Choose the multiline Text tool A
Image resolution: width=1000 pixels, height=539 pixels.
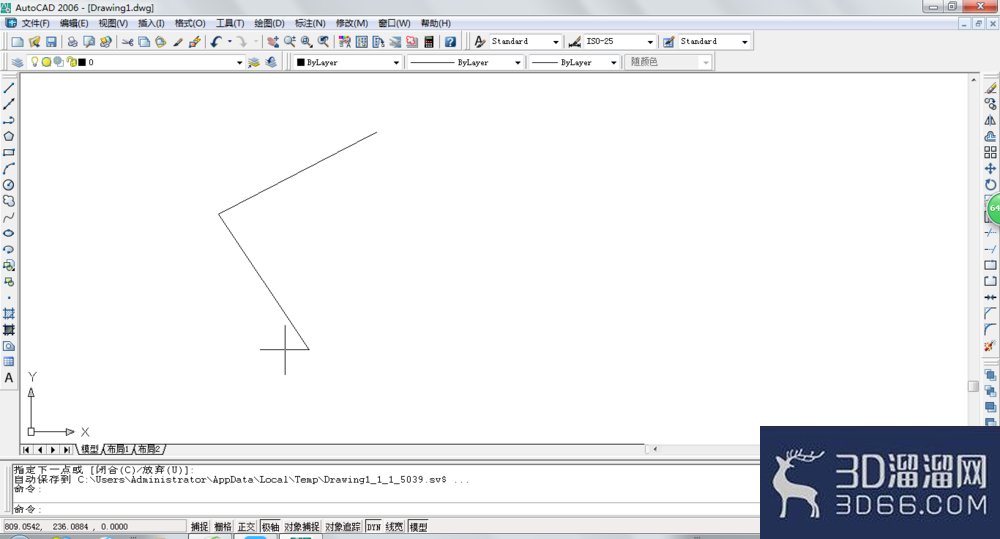[9, 378]
